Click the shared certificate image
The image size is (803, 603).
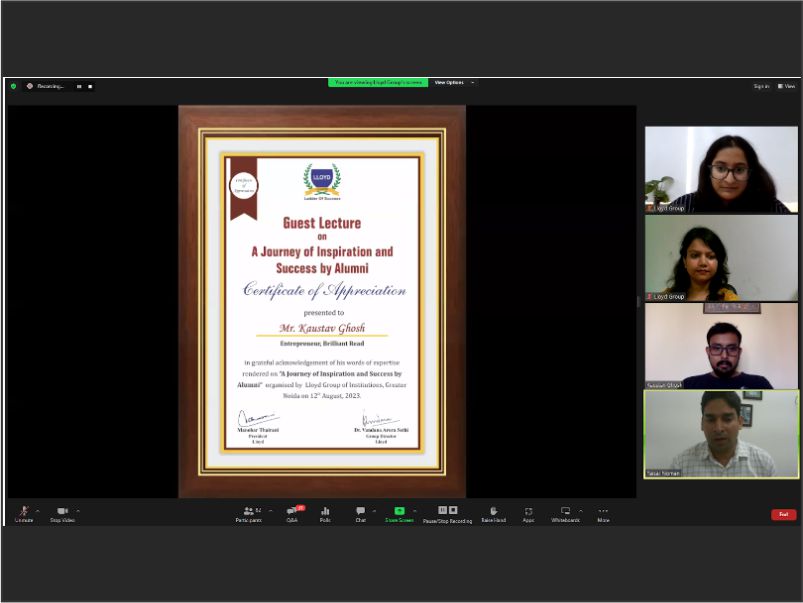click(x=322, y=301)
